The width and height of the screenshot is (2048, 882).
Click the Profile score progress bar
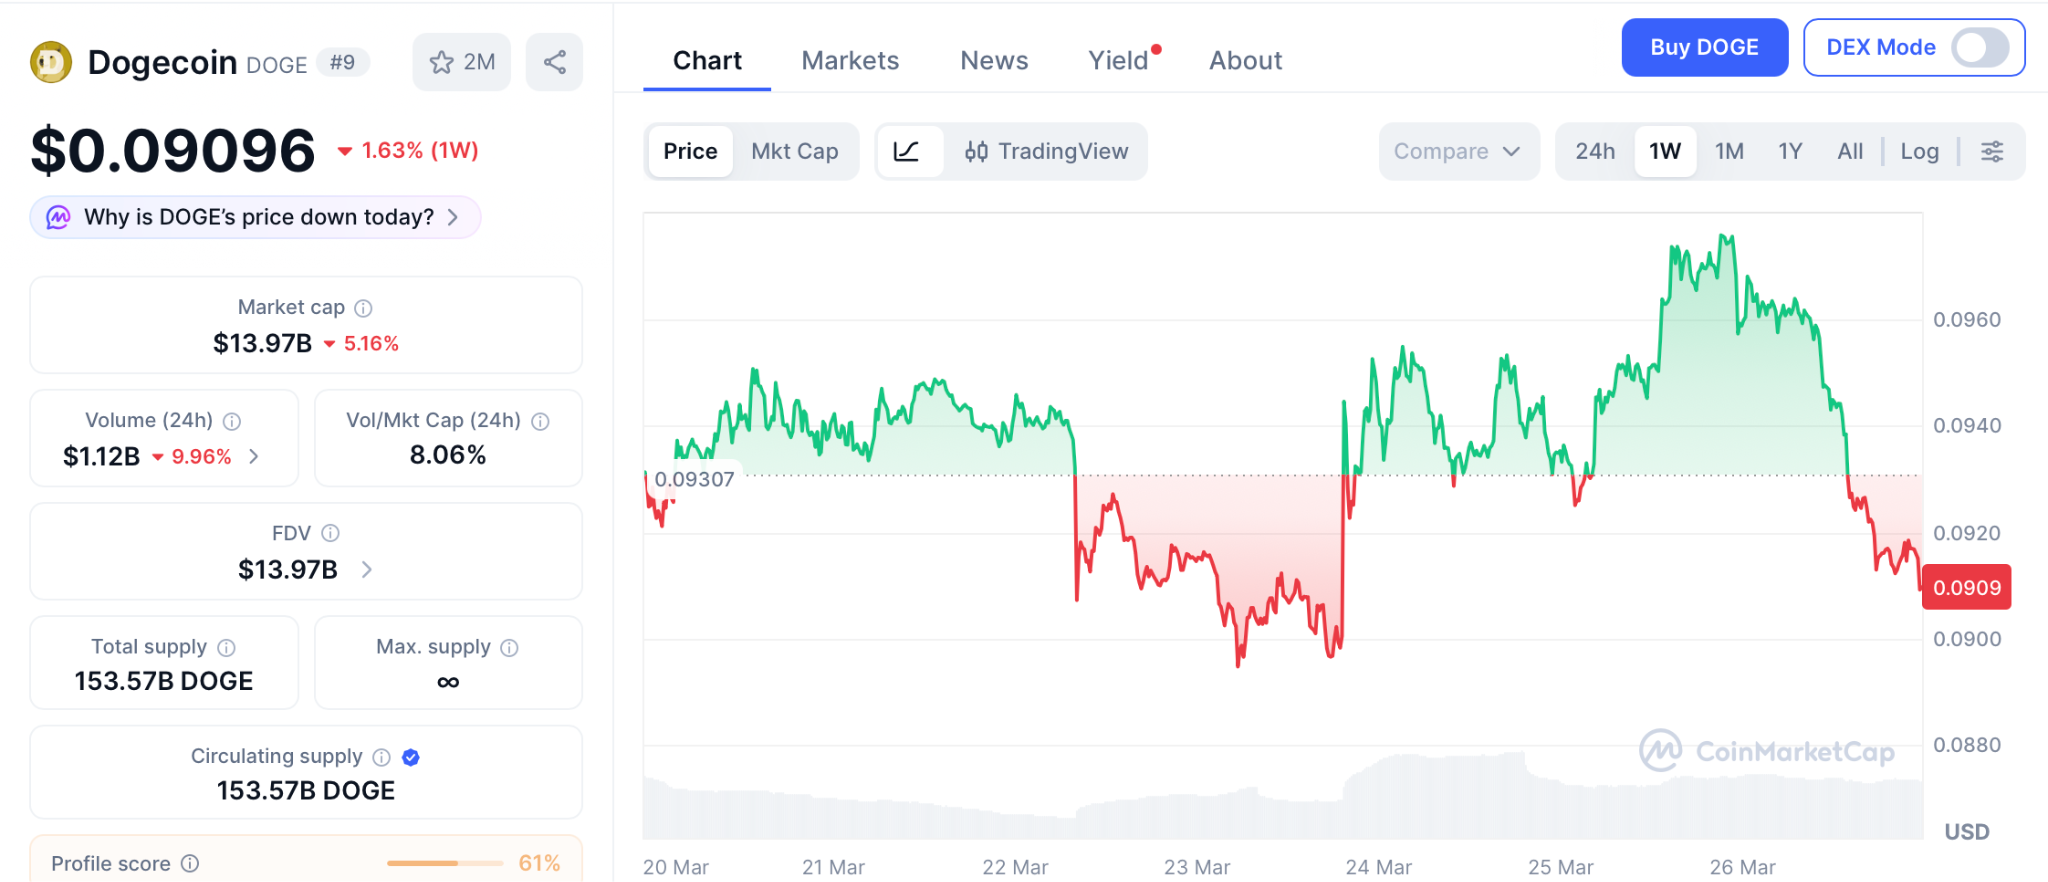tap(445, 863)
